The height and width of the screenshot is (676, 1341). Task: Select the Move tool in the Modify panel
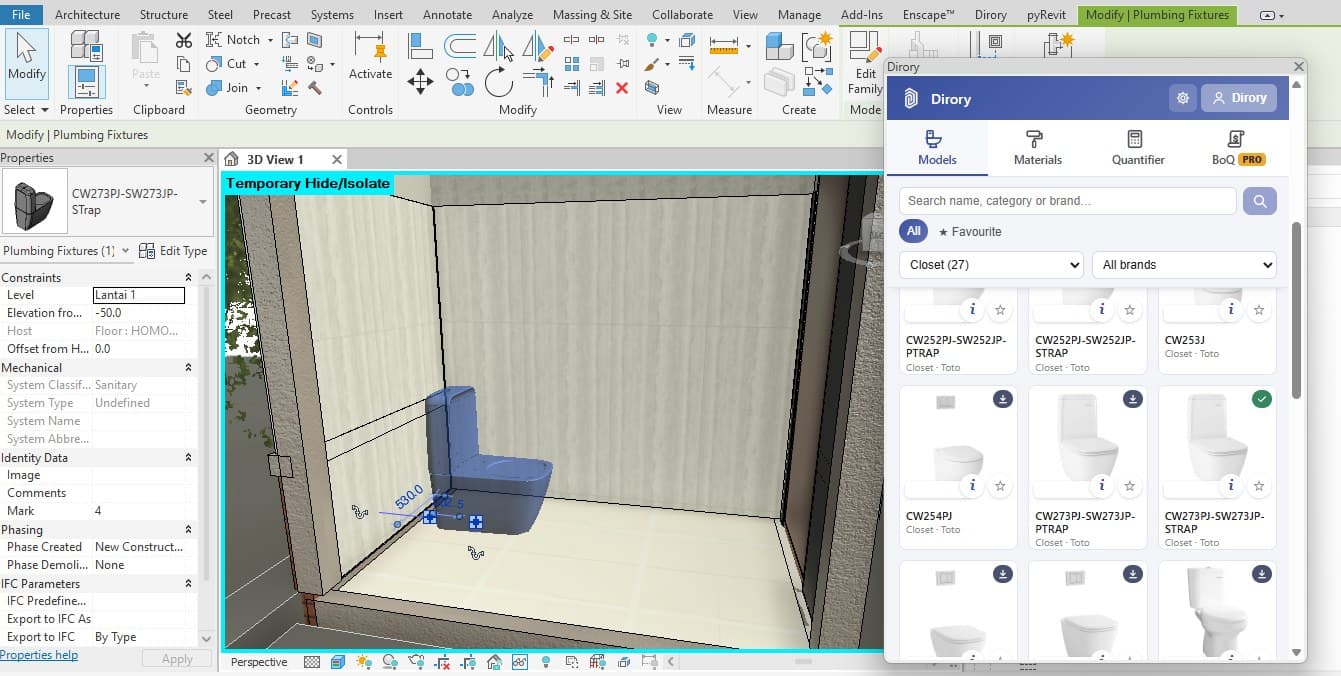point(421,82)
